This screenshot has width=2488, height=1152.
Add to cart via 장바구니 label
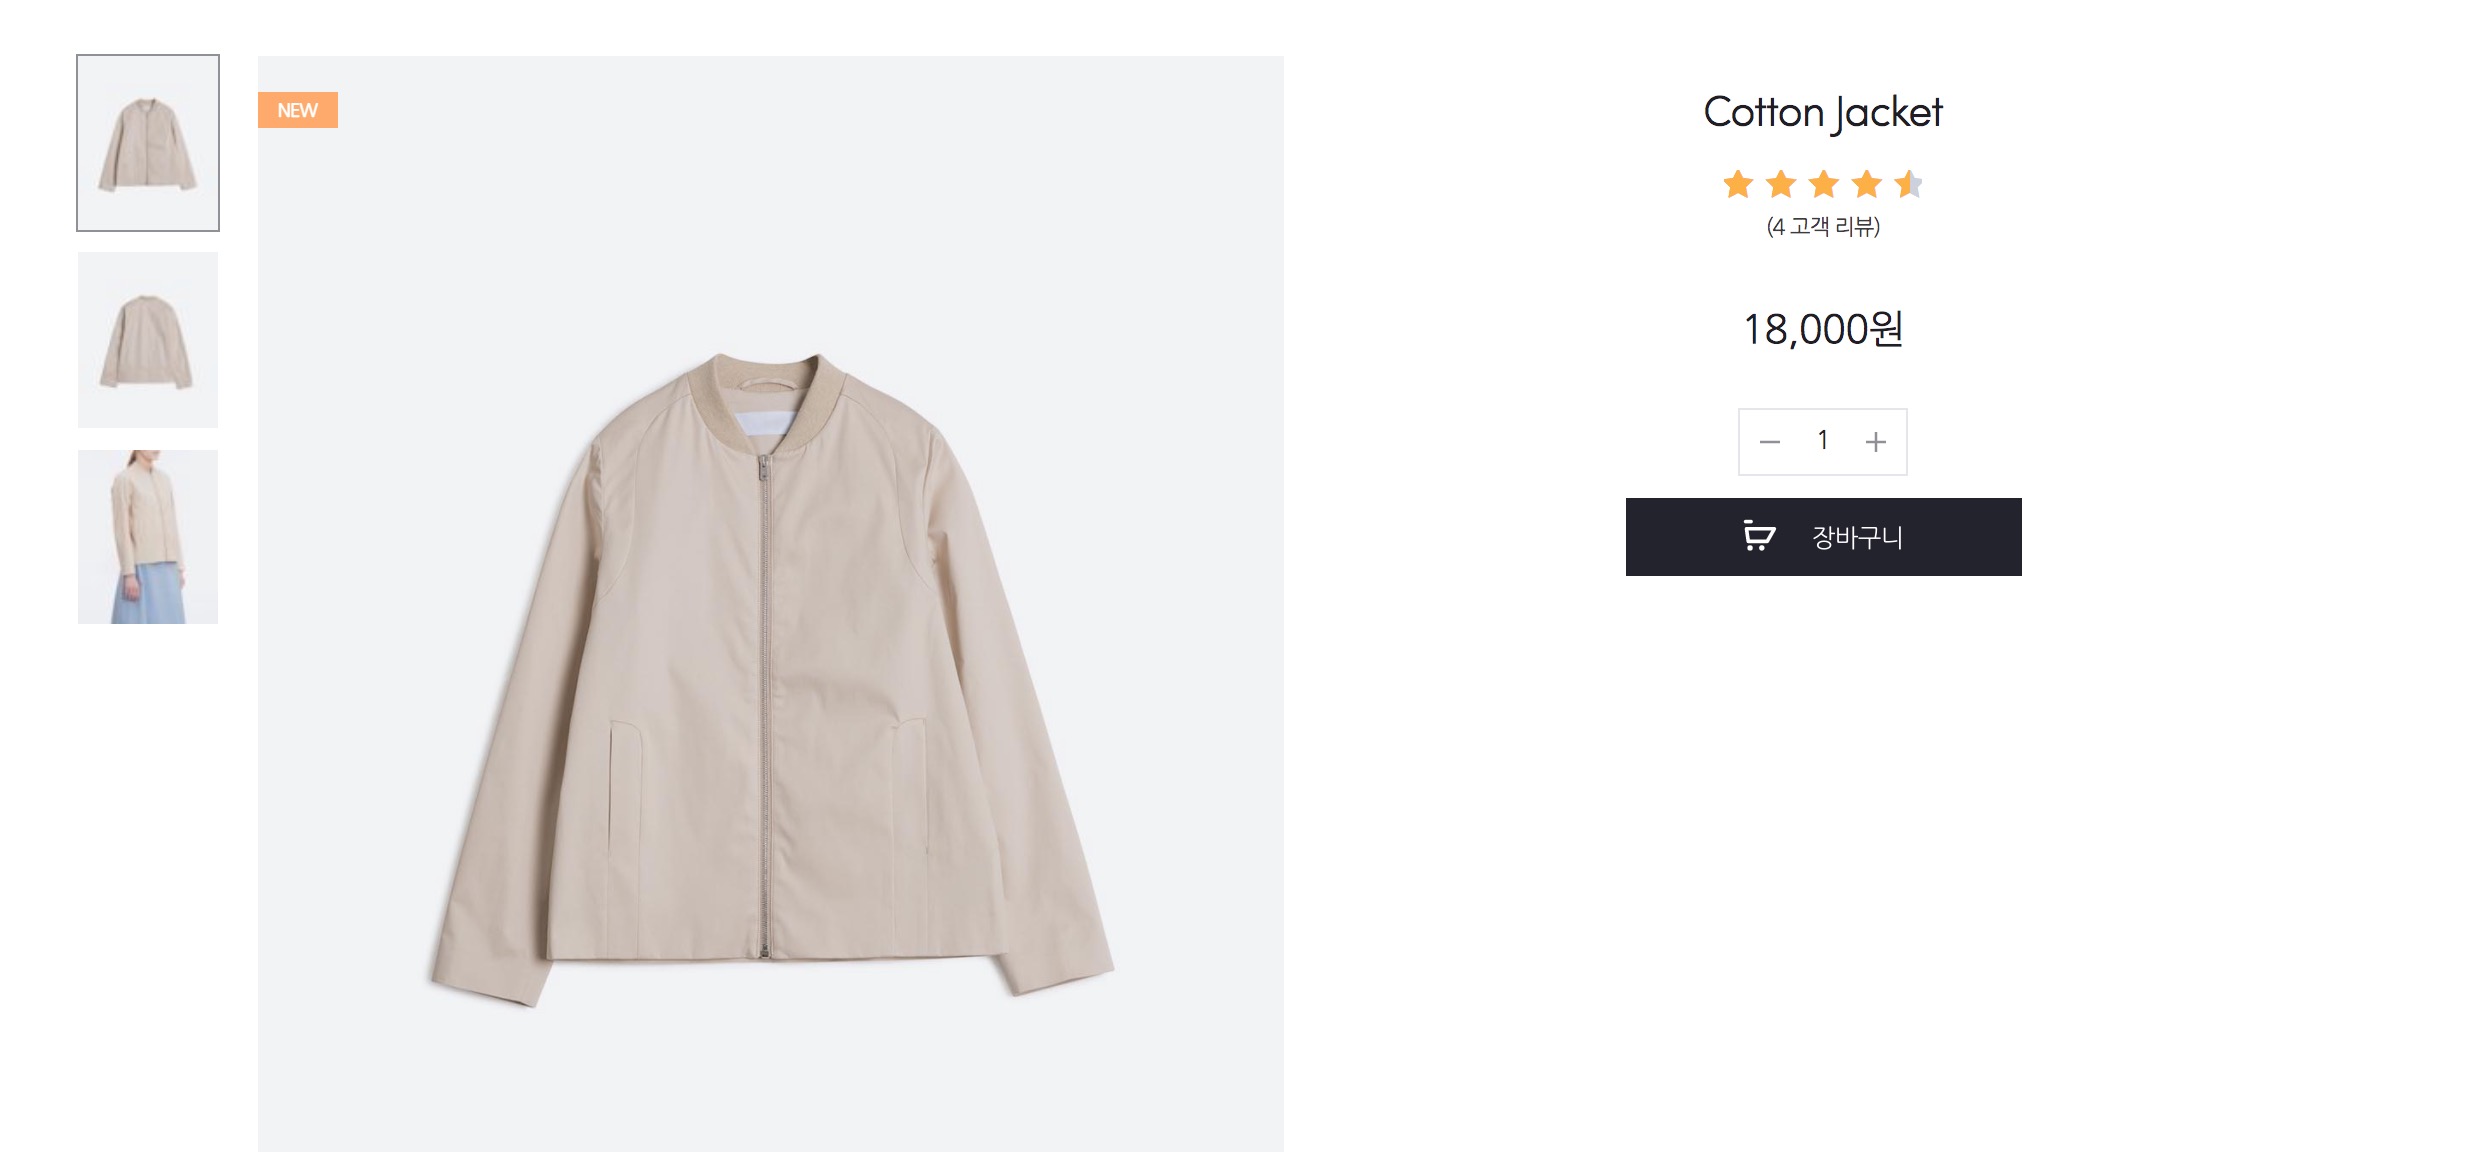coord(1857,537)
